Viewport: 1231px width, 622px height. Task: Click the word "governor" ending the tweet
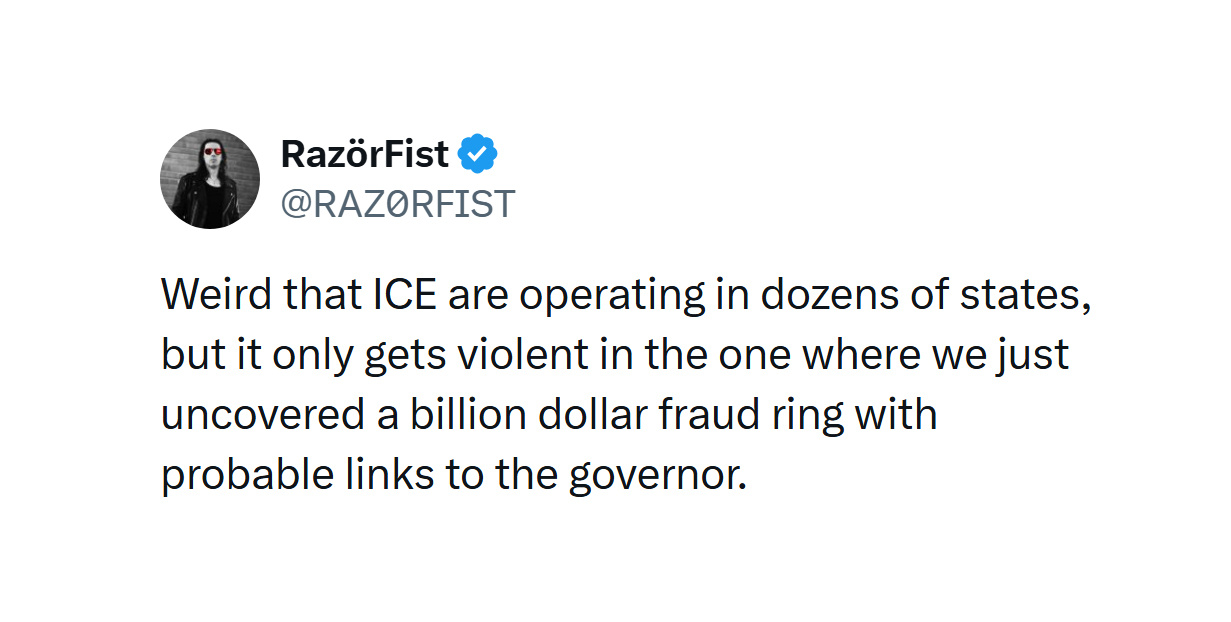click(657, 475)
